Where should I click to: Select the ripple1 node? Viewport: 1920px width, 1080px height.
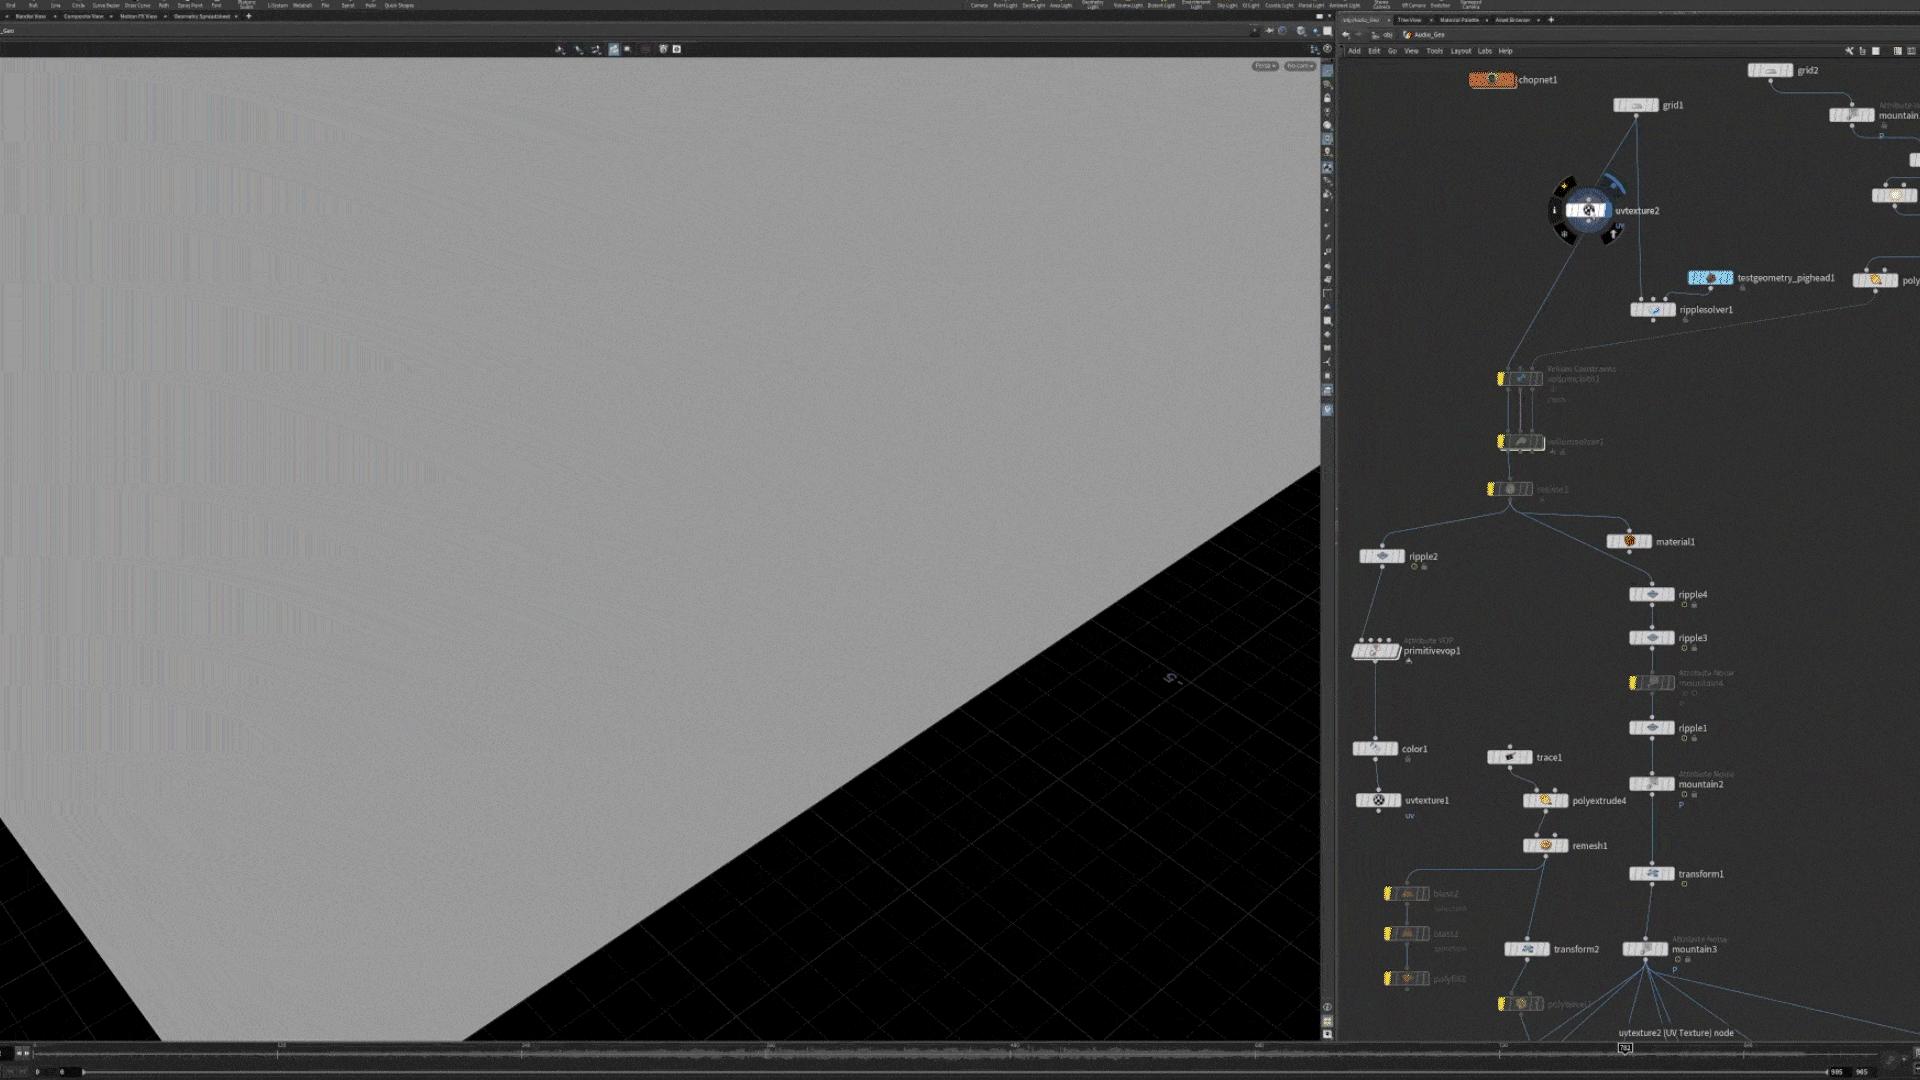(1652, 728)
